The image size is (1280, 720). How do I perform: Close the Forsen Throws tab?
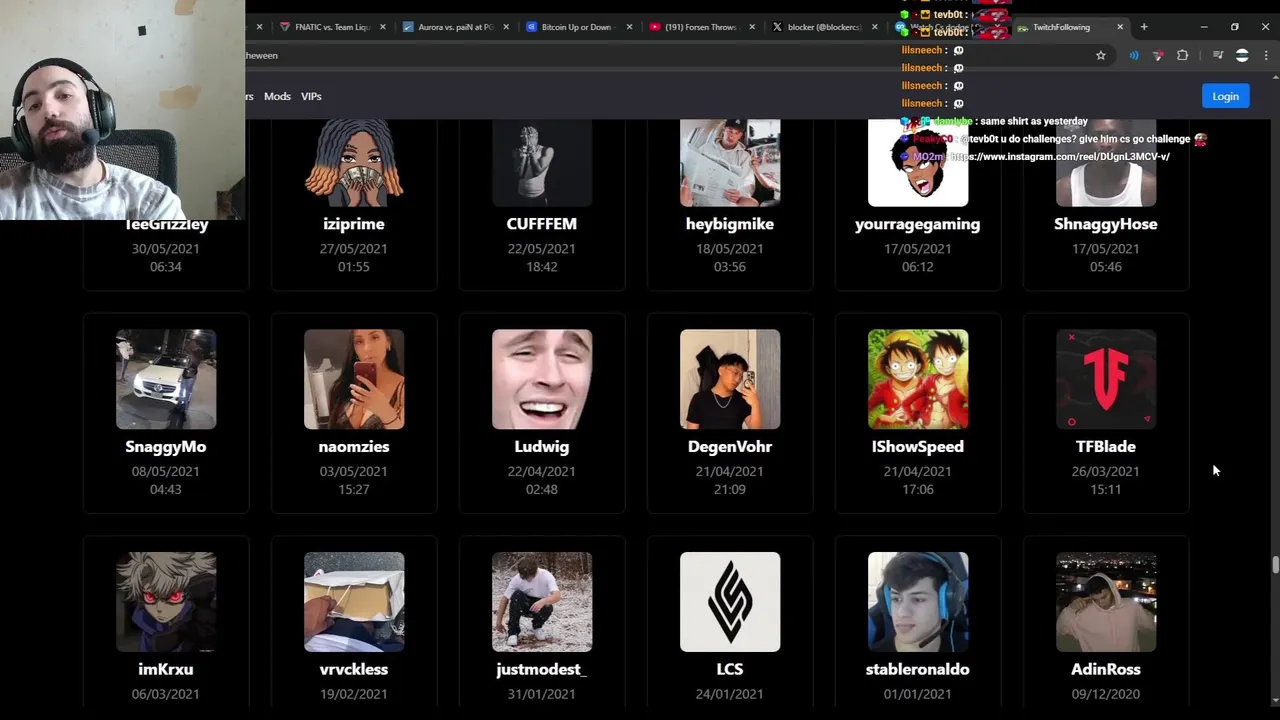[752, 27]
